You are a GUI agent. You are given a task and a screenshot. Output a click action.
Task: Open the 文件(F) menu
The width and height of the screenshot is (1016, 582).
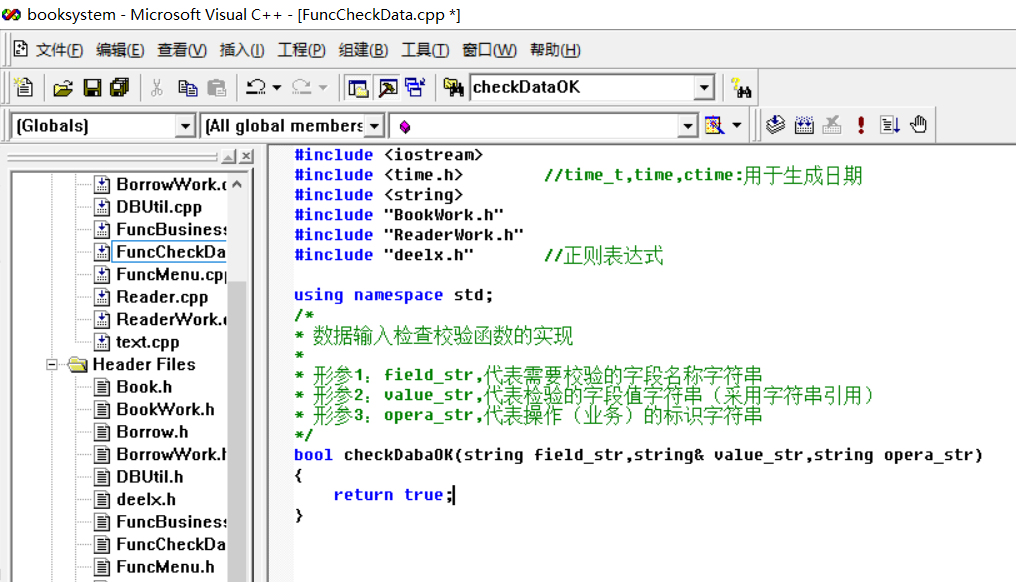(x=59, y=50)
